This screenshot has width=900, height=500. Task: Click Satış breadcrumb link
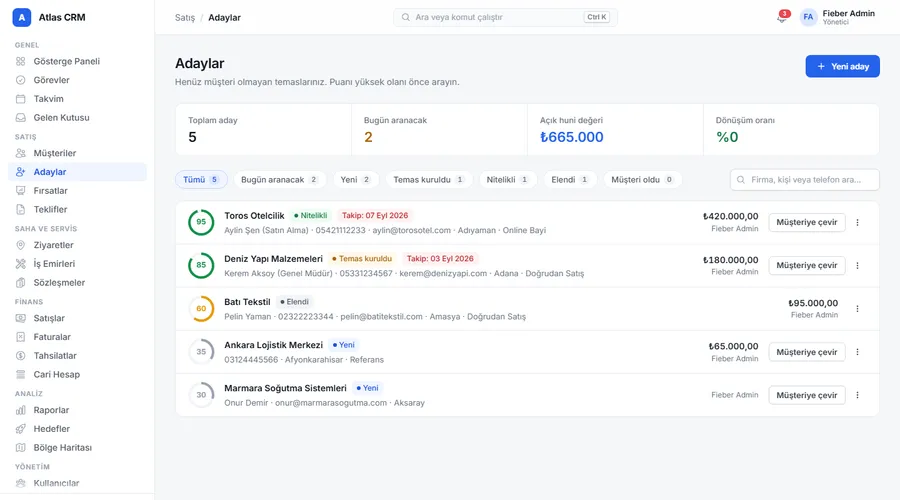[x=185, y=18]
